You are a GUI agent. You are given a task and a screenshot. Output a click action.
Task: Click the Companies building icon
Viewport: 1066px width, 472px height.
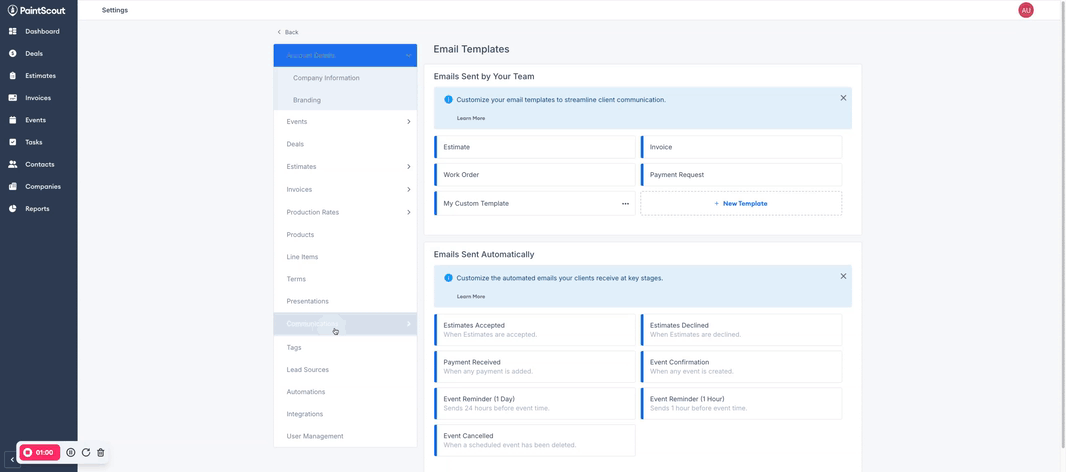(x=12, y=186)
